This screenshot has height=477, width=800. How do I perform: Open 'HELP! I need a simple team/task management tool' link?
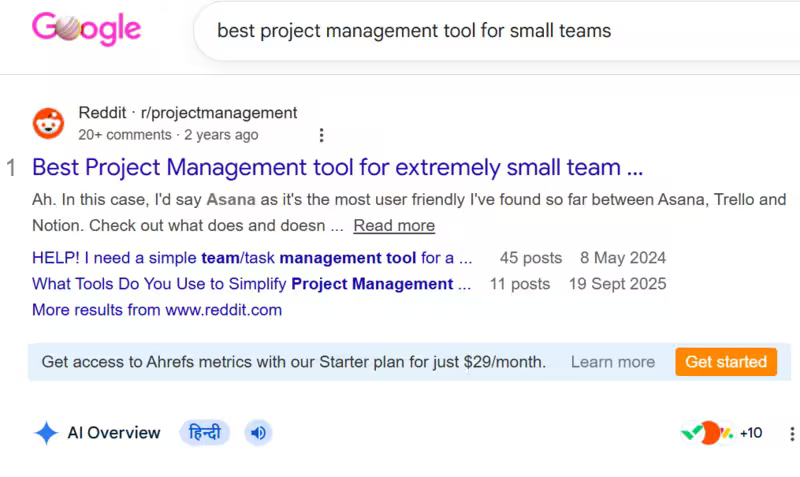click(x=252, y=258)
